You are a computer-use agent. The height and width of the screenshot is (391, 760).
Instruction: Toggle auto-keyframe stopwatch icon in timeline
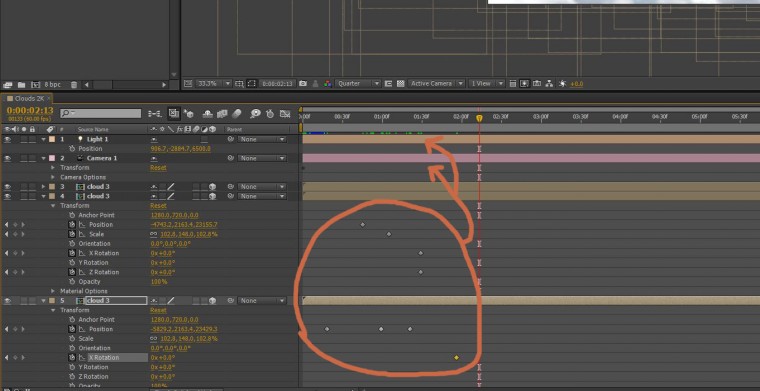coord(270,114)
